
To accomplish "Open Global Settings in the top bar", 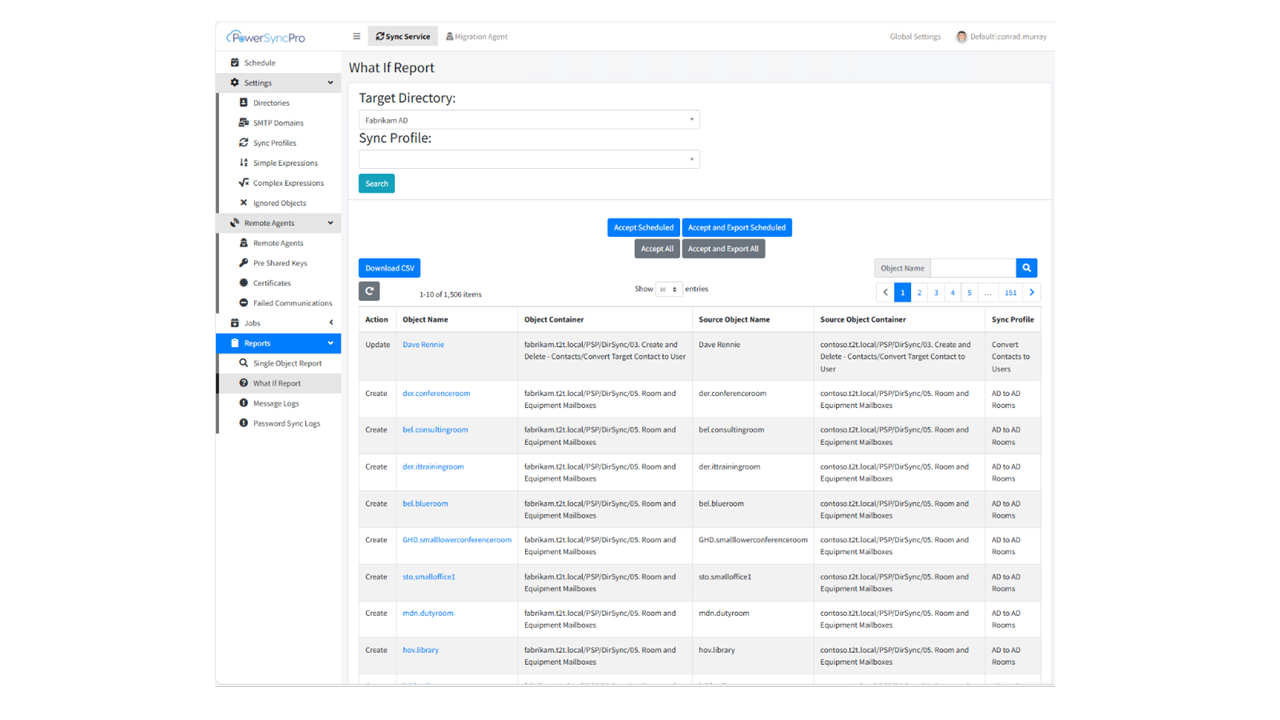I will 915,37.
